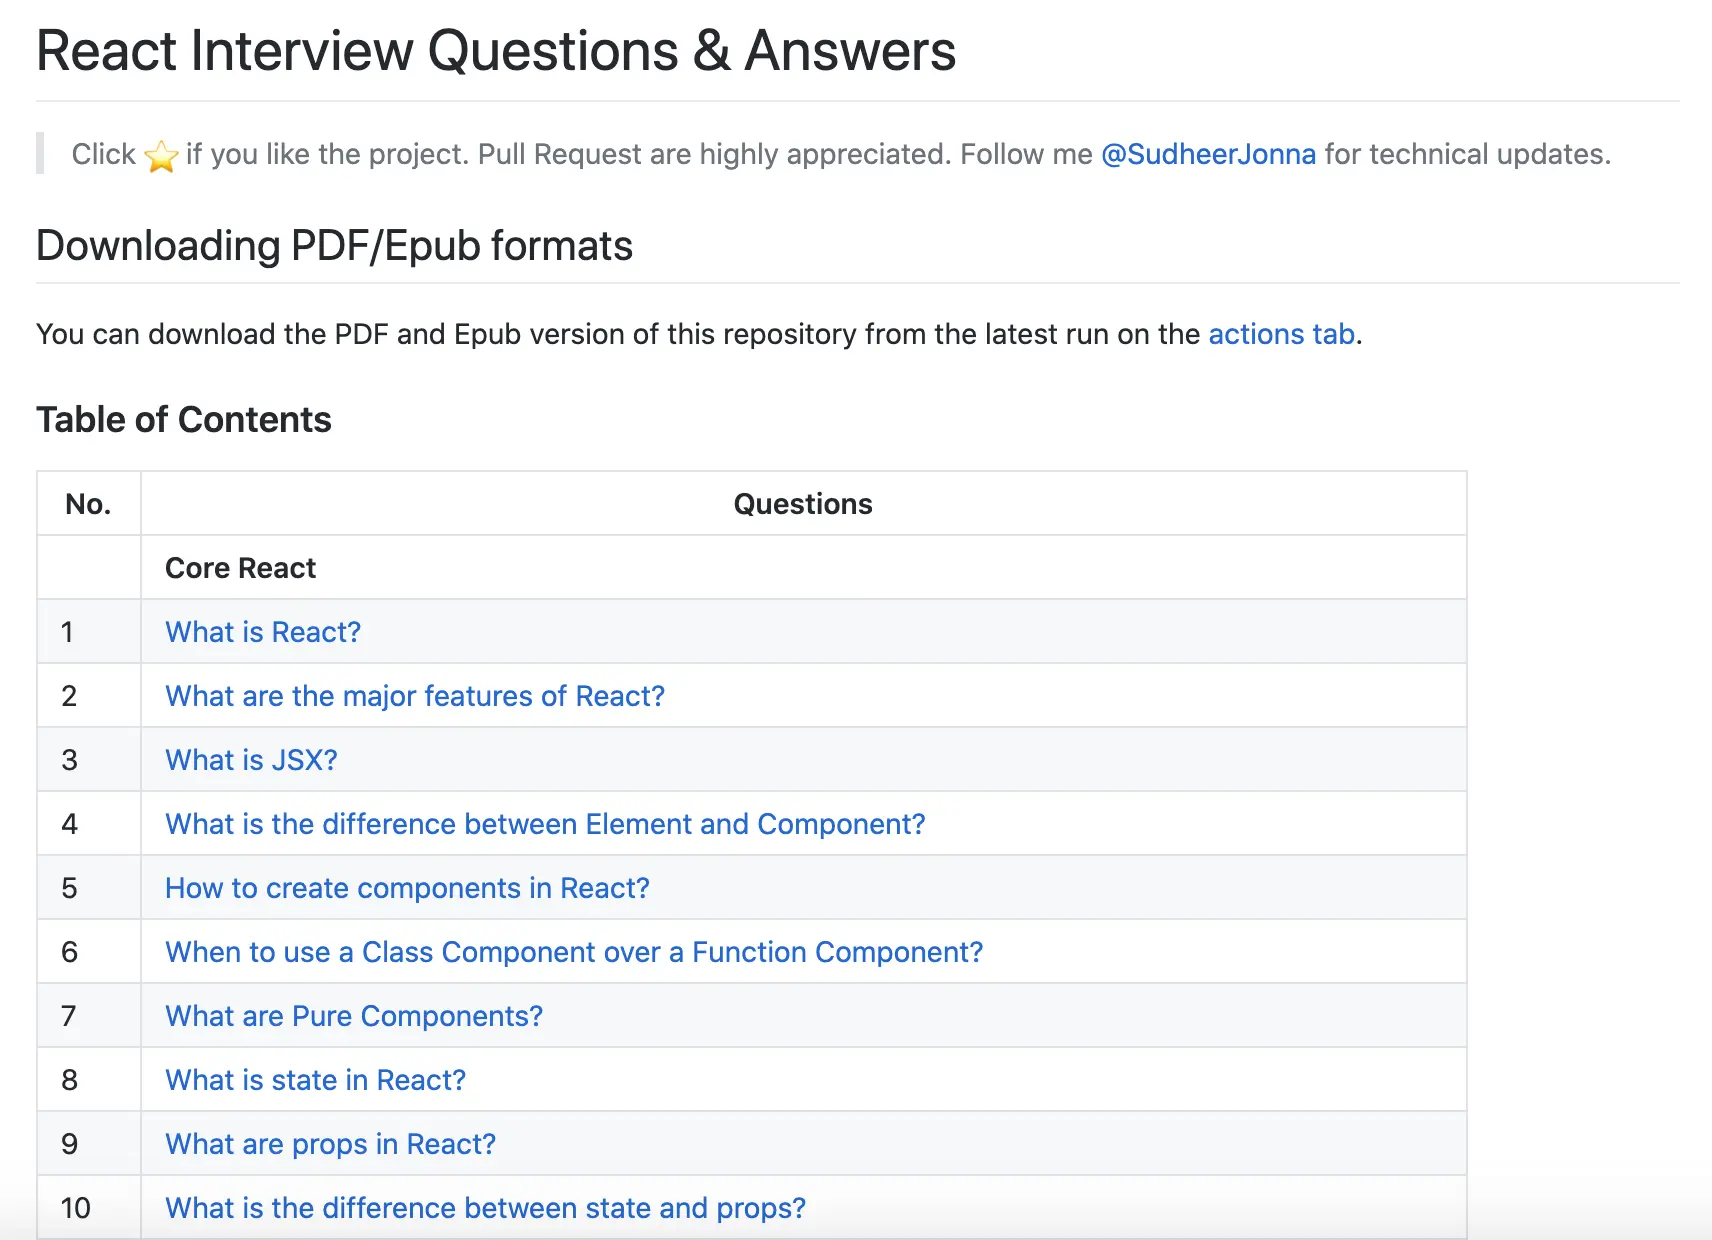
Task: Open the actions tab link
Action: 1281,334
